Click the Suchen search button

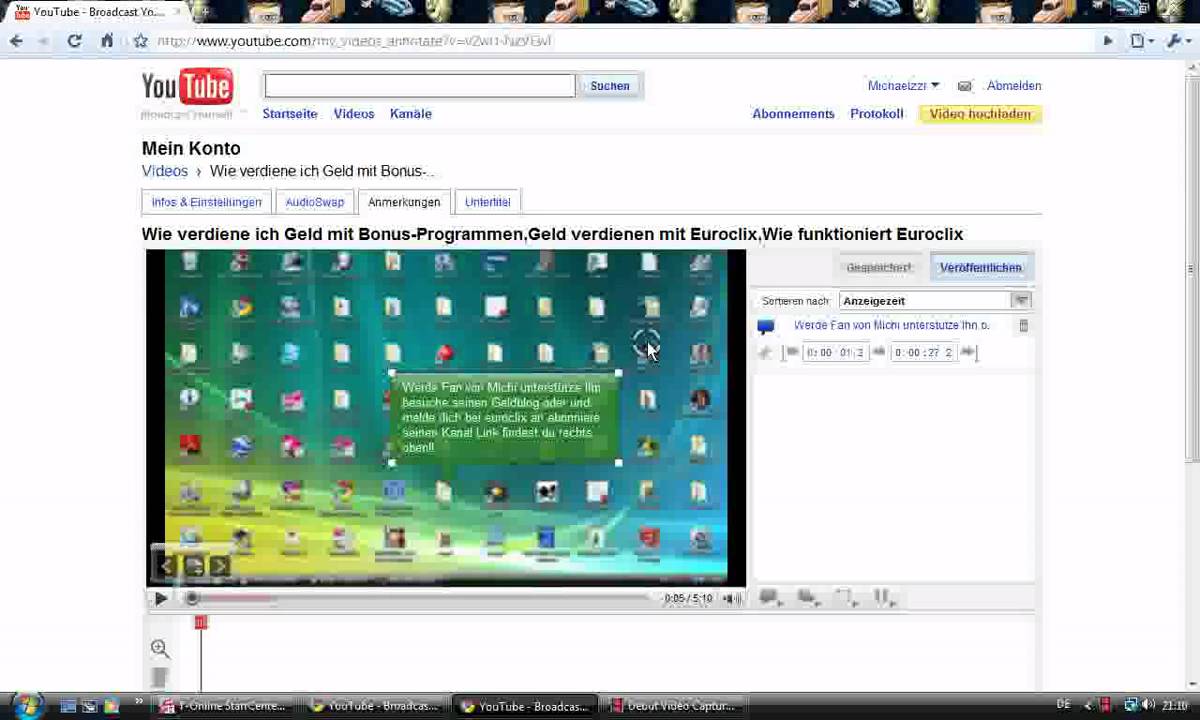610,86
